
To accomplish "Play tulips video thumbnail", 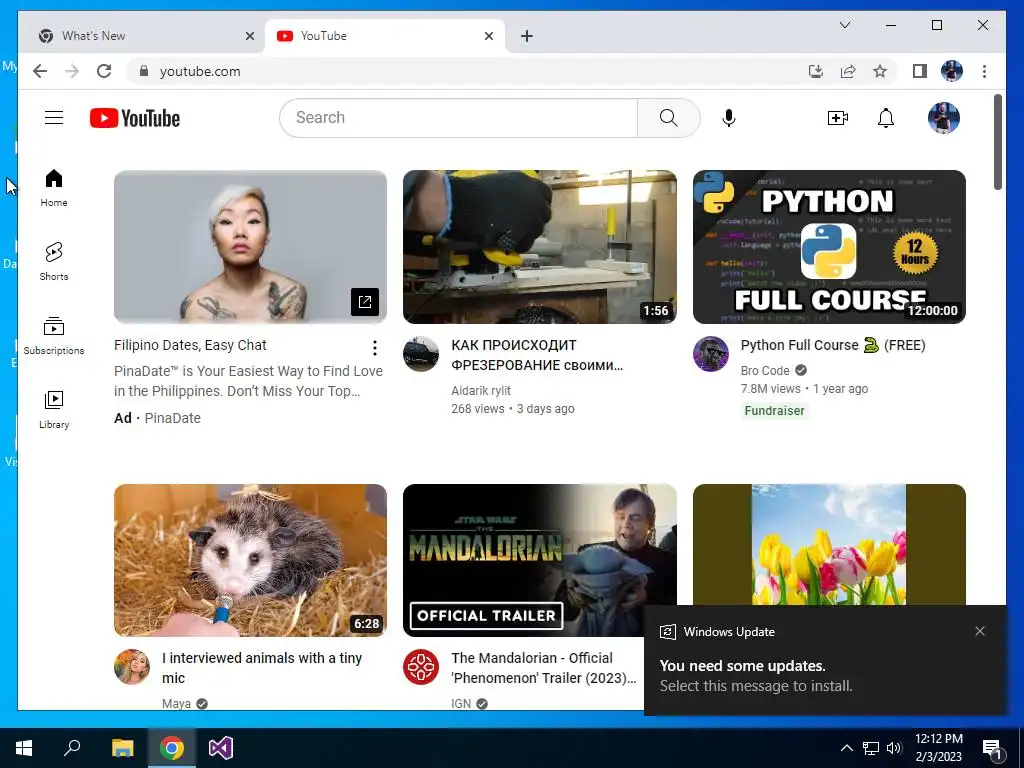I will point(829,544).
